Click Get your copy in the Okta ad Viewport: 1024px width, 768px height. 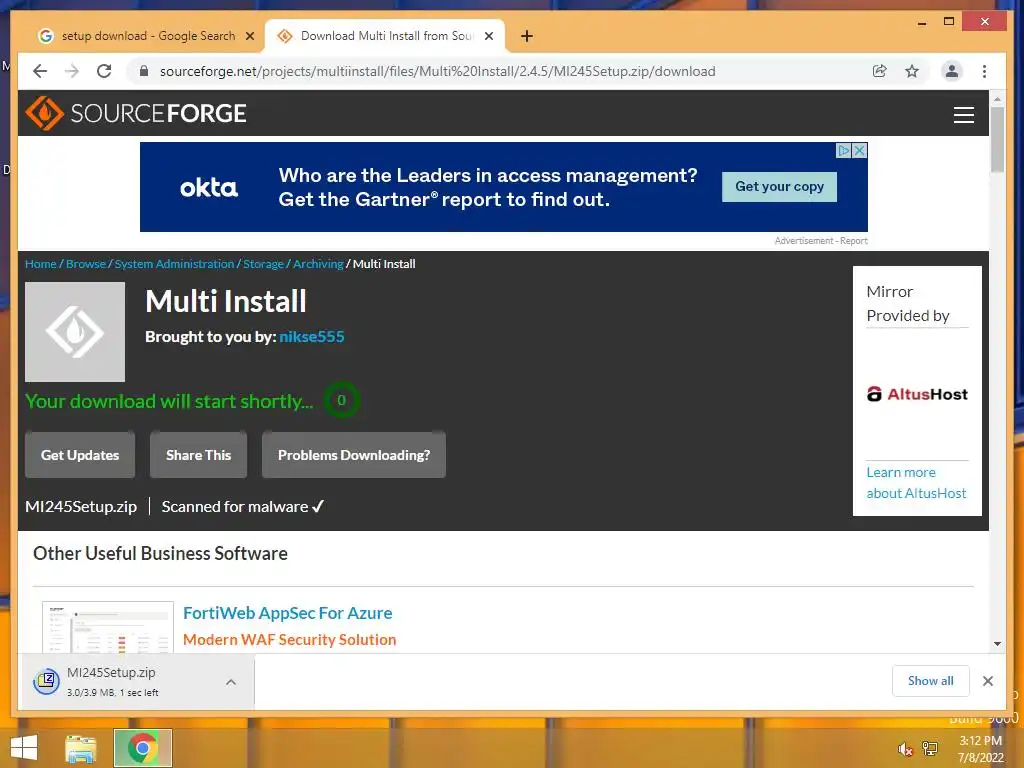click(779, 187)
